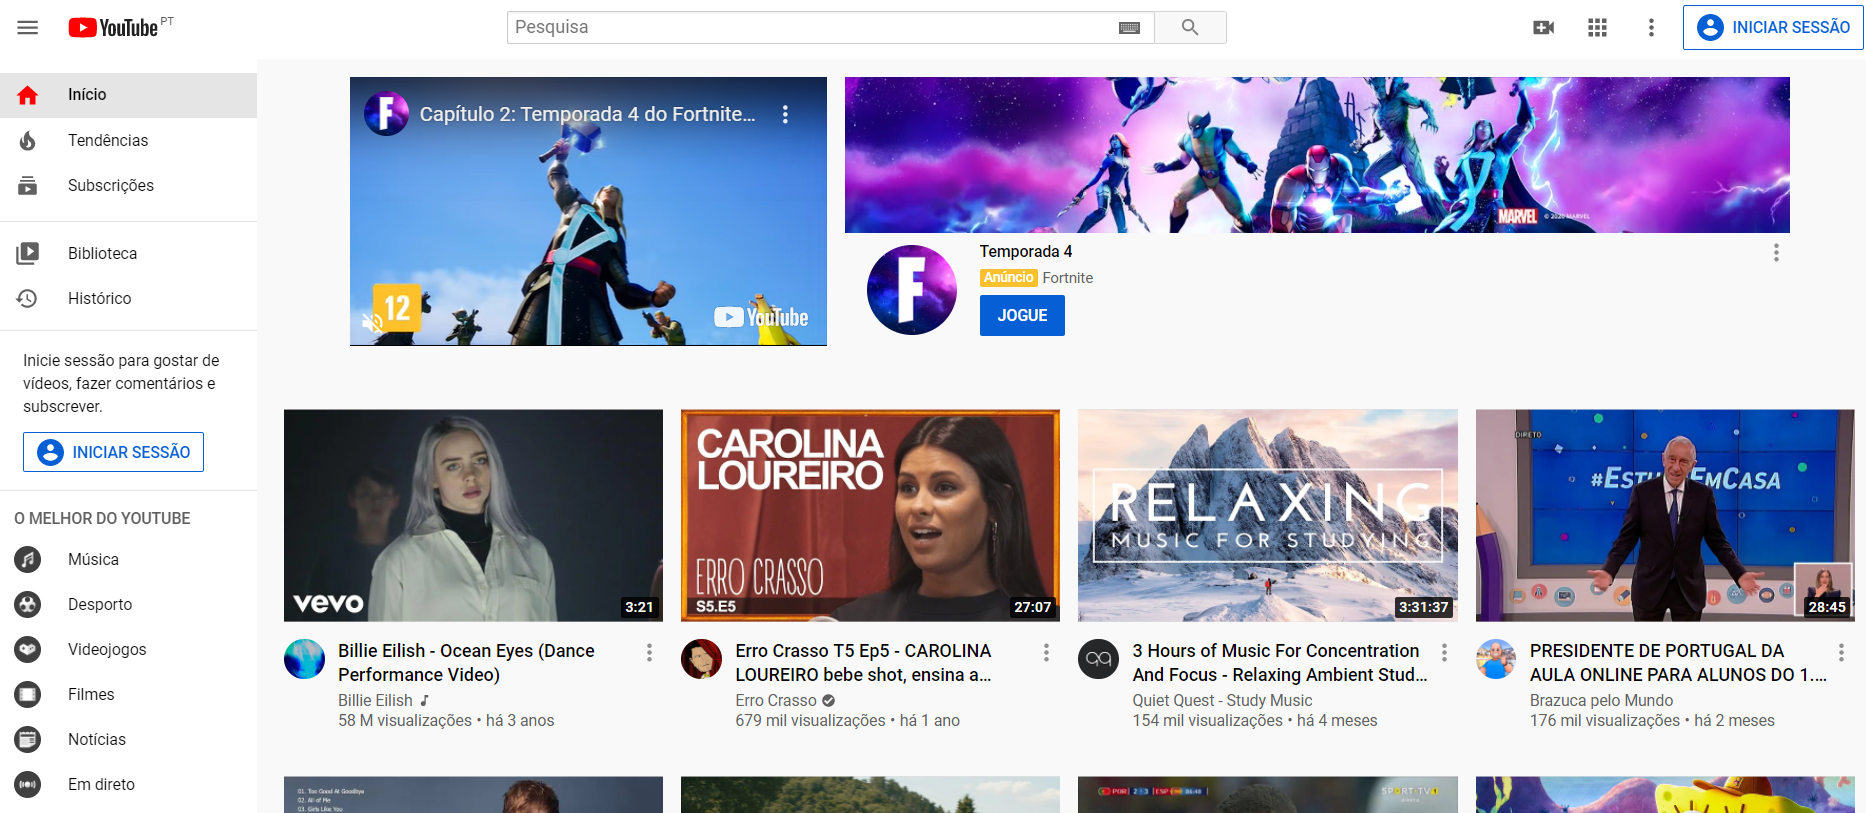Viewport: 1866px width, 813px height.
Task: Click the JOGUE button
Action: click(x=1022, y=315)
